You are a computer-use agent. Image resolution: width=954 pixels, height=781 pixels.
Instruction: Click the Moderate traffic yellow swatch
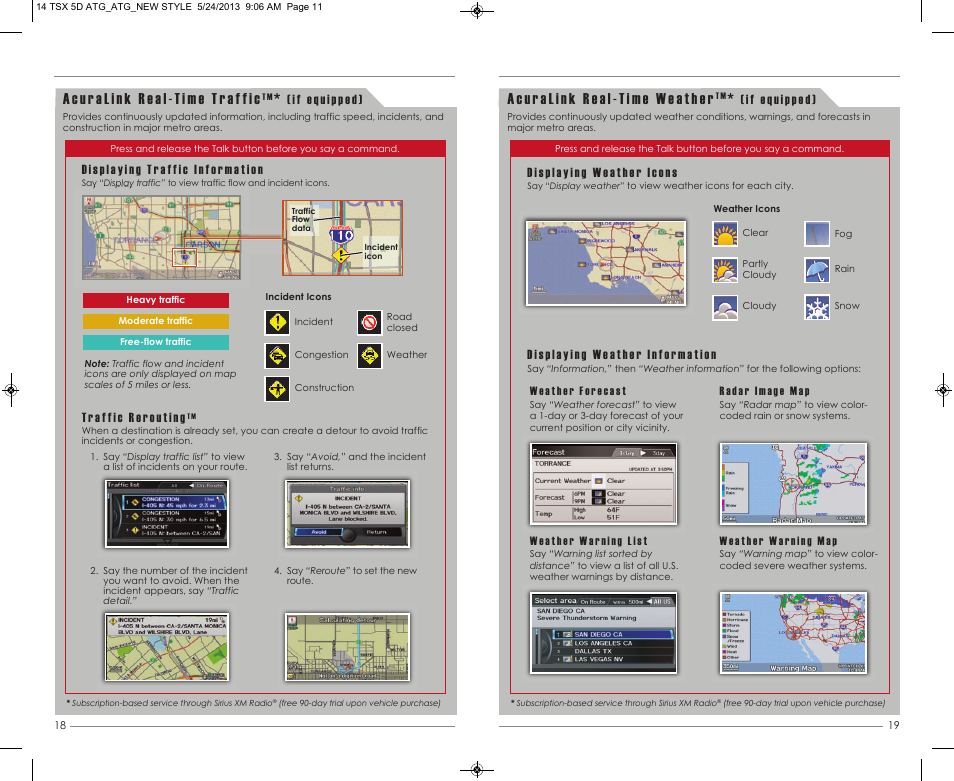point(156,321)
